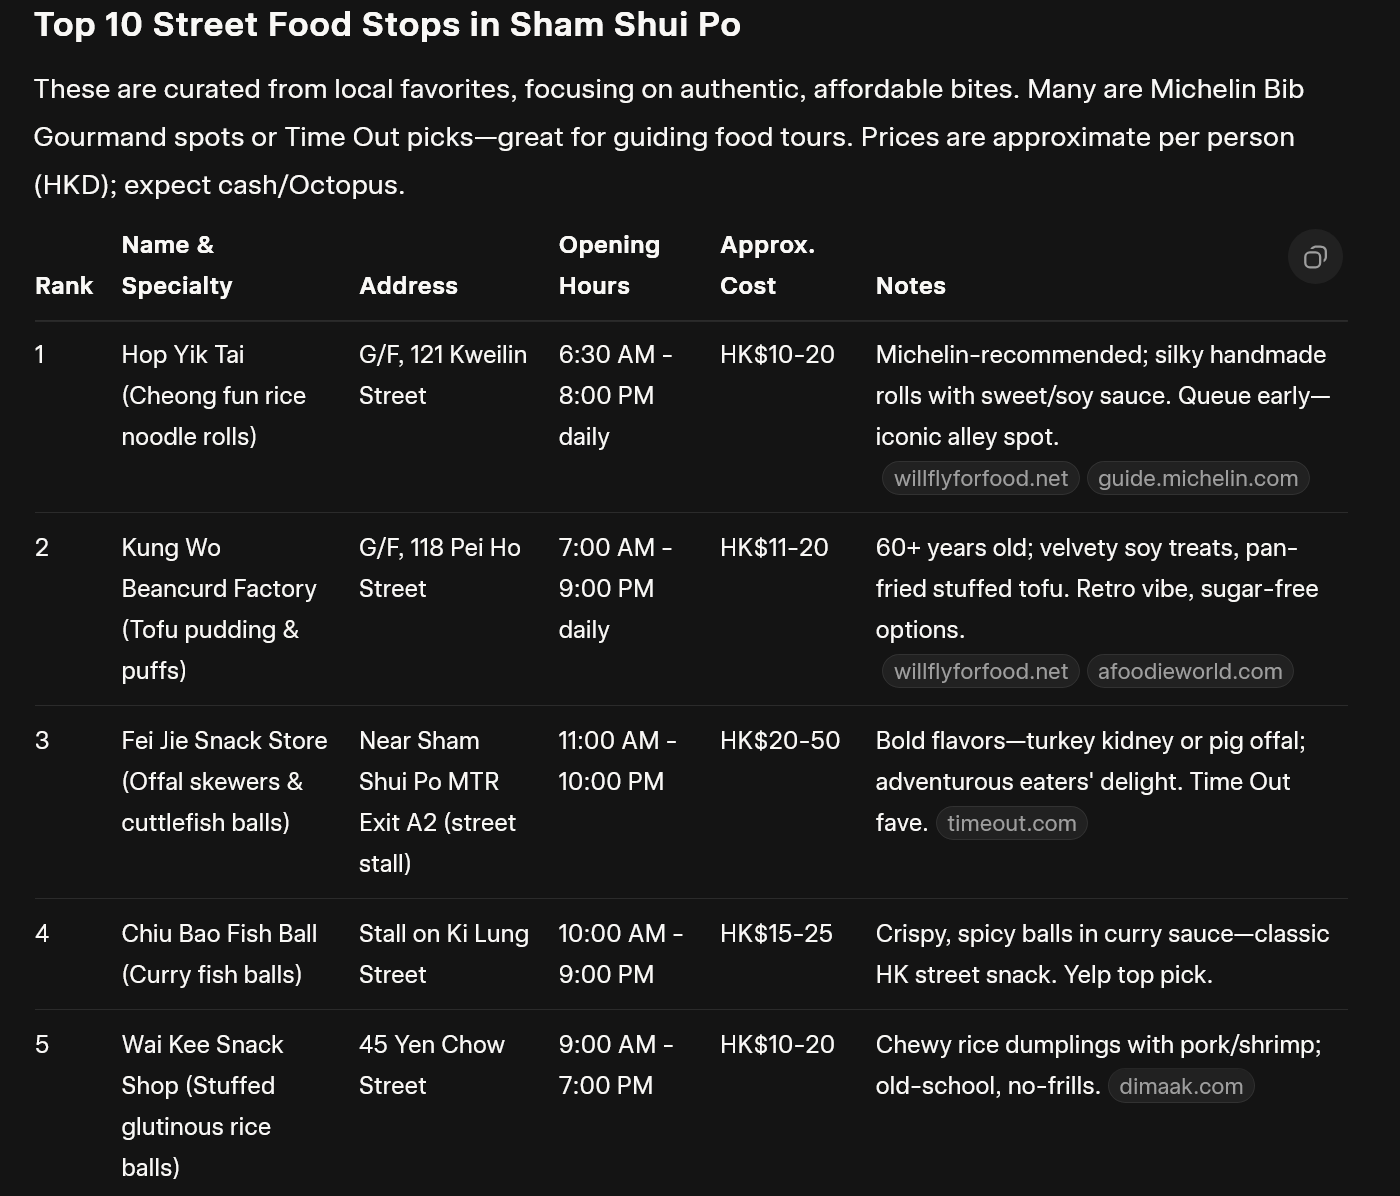
Task: Click the Address column header
Action: point(408,286)
